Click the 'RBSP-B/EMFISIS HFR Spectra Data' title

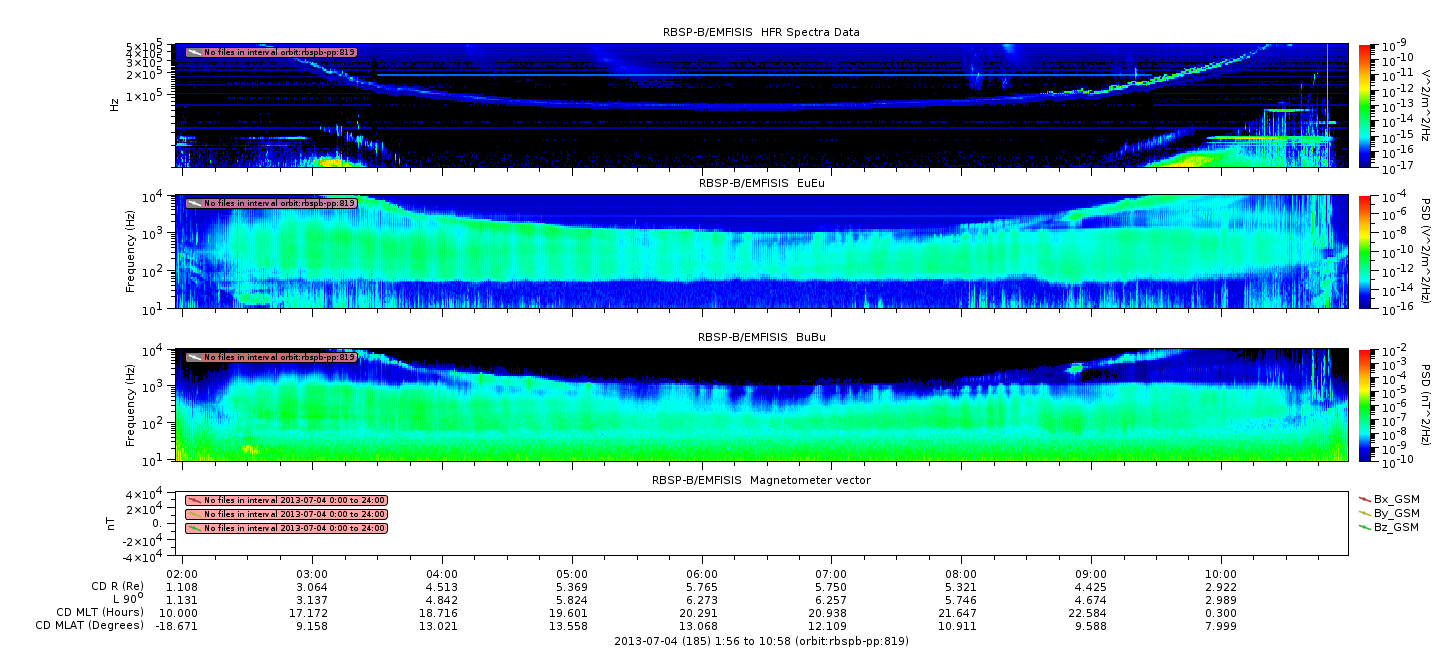click(x=761, y=32)
